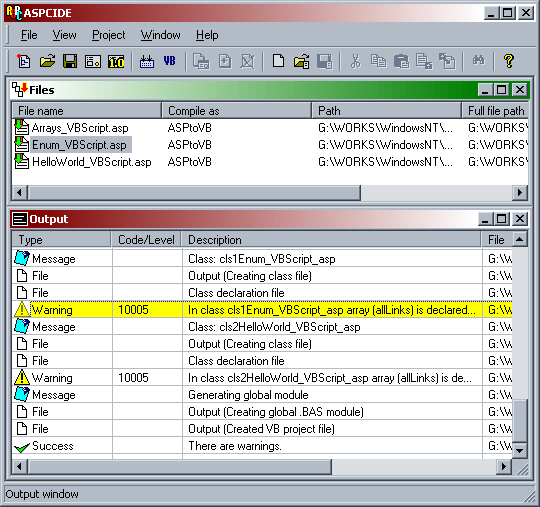
Task: Open project using the folder icon
Action: [47, 61]
